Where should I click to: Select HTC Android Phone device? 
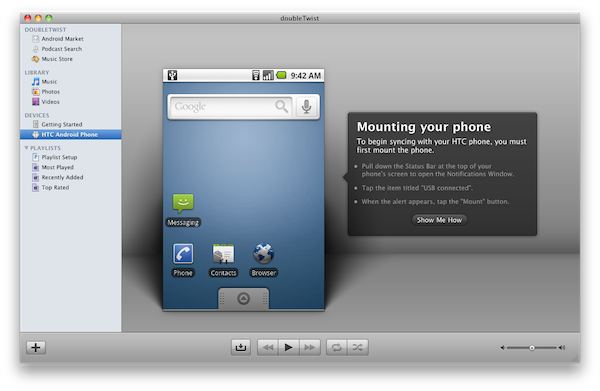pyautogui.click(x=71, y=134)
